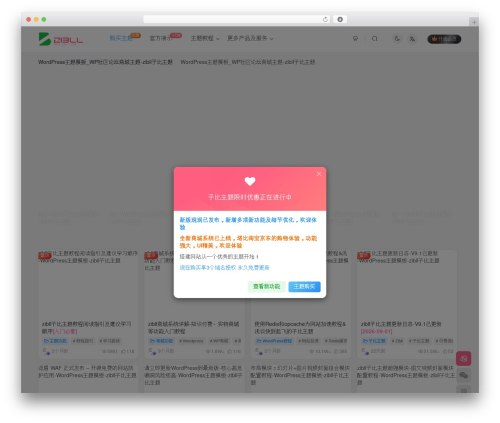Open the 雷盾 WAF 正式发布 article
500x423 pixels.
coord(87,372)
